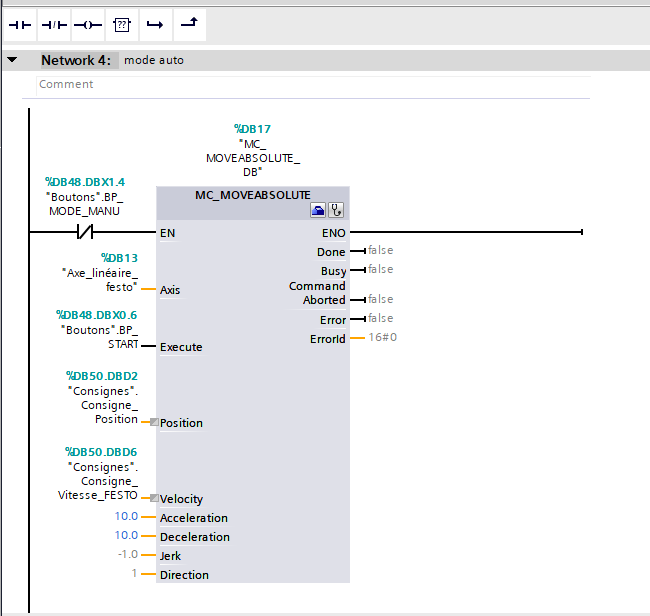Open MC_MOVEABSOLUTE diagnostics stethoscope icon
Image resolution: width=650 pixels, height=616 pixels.
pyautogui.click(x=336, y=210)
